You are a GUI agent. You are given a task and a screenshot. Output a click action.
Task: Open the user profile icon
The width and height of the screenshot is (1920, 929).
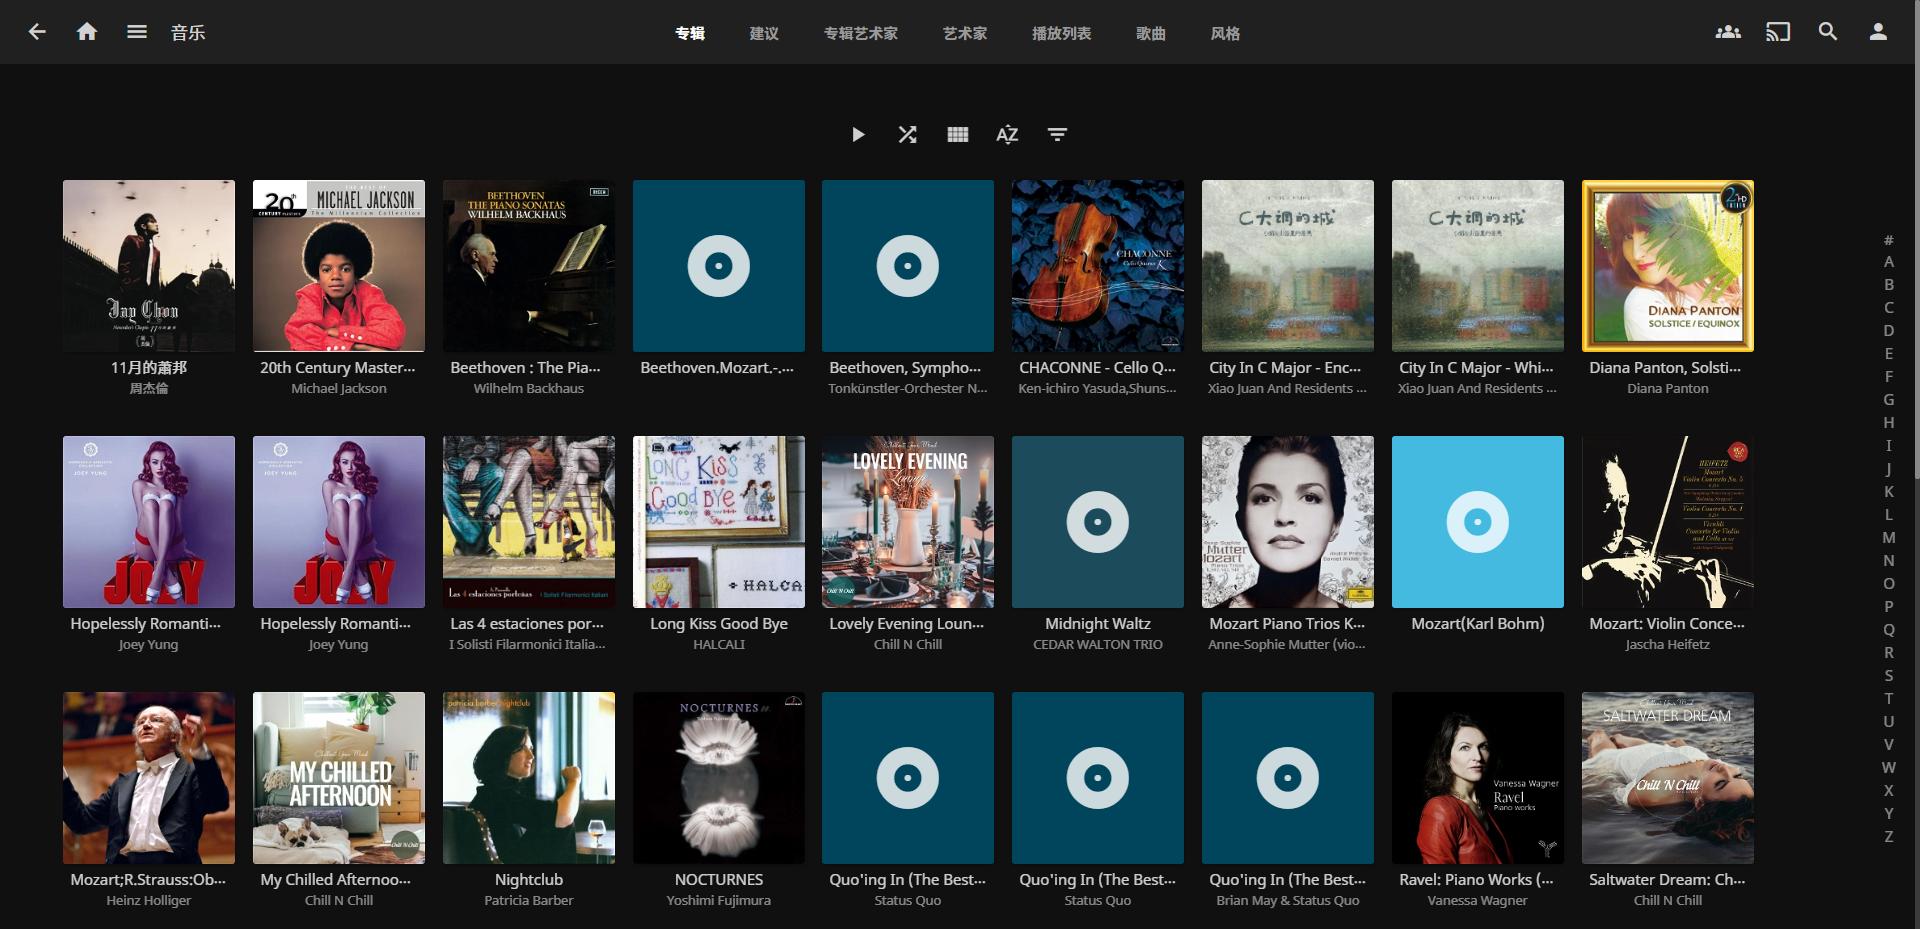pyautogui.click(x=1878, y=32)
